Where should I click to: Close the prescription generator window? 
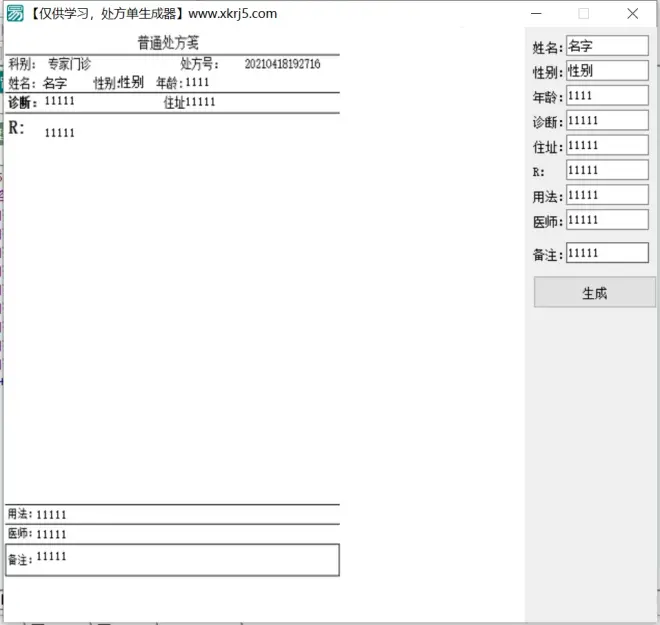632,14
